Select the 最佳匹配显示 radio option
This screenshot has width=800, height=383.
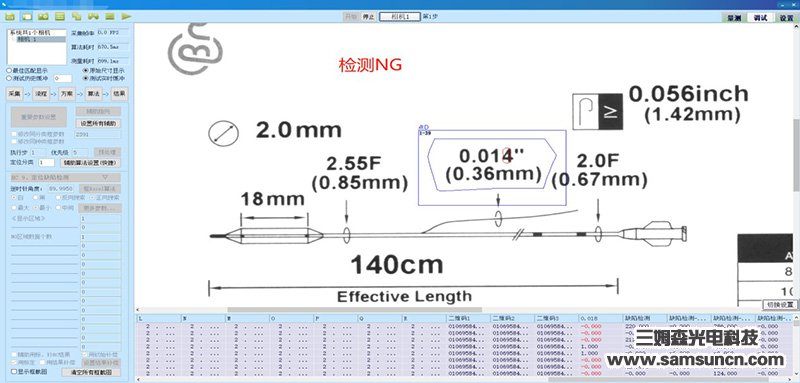click(x=27, y=70)
